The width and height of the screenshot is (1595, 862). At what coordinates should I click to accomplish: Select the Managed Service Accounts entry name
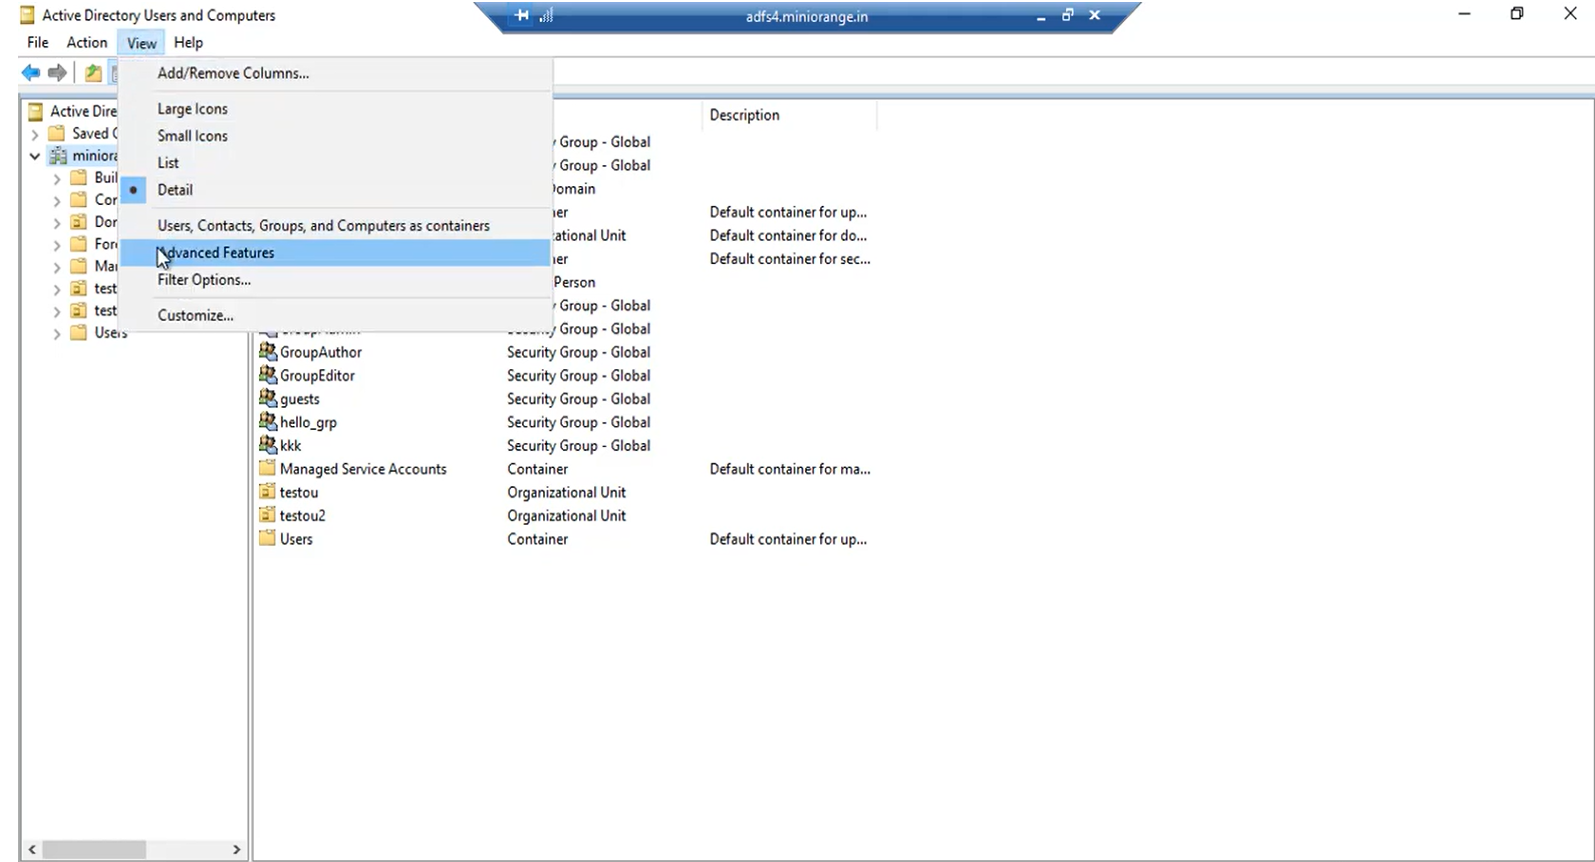(363, 469)
